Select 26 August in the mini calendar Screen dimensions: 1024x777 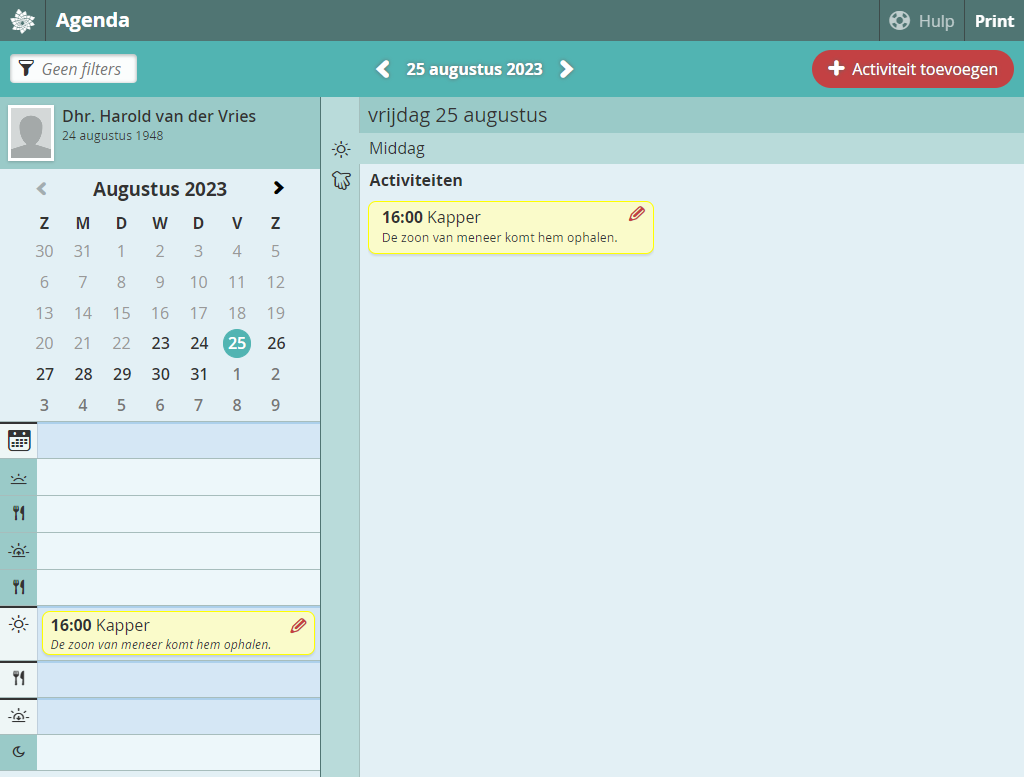(x=276, y=343)
